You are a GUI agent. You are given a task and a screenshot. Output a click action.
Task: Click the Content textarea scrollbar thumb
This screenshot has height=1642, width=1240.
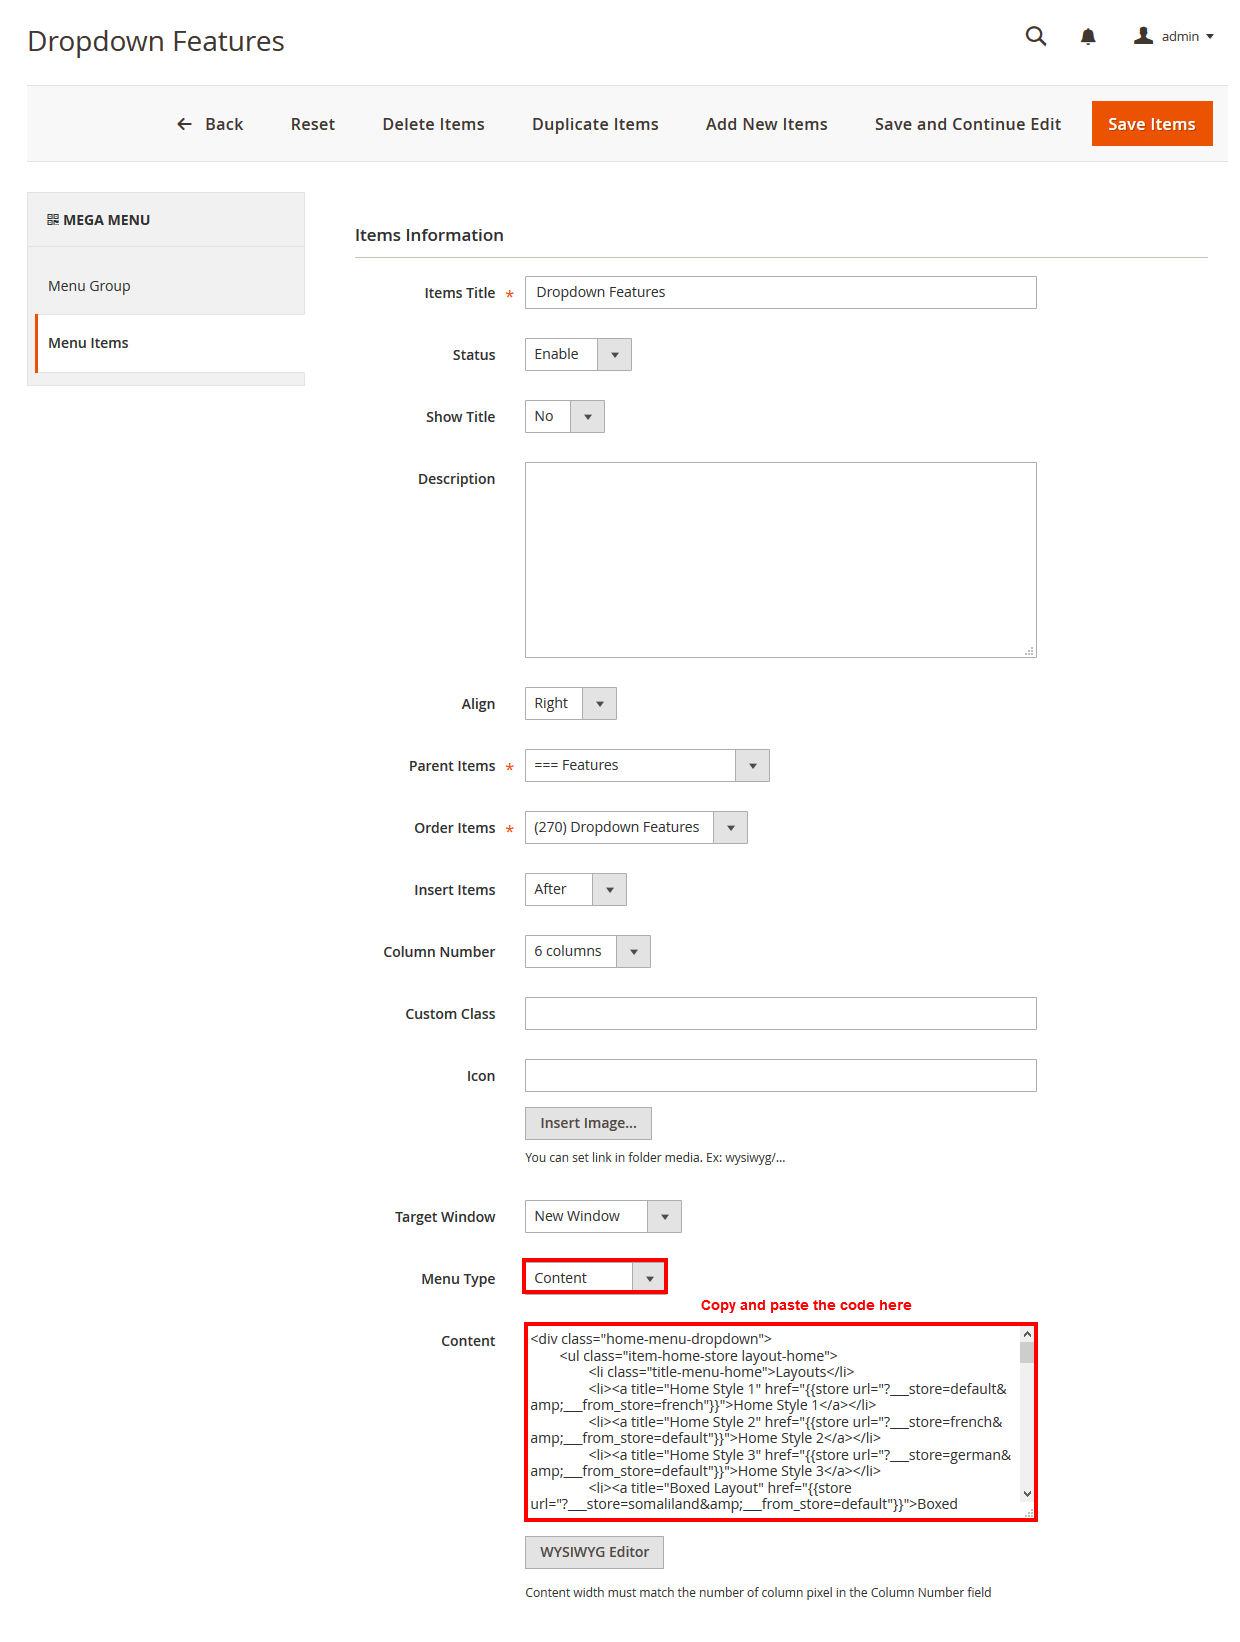(1027, 1353)
